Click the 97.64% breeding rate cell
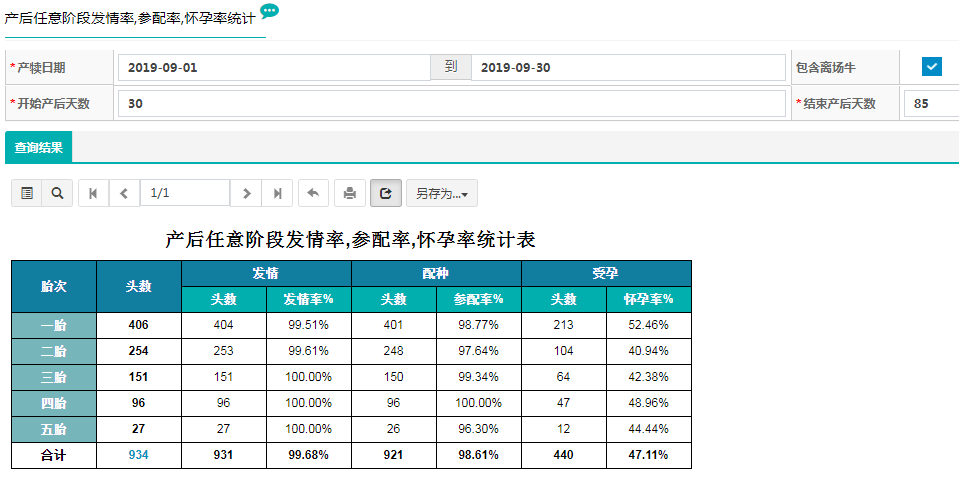This screenshot has width=959, height=477. click(x=479, y=351)
